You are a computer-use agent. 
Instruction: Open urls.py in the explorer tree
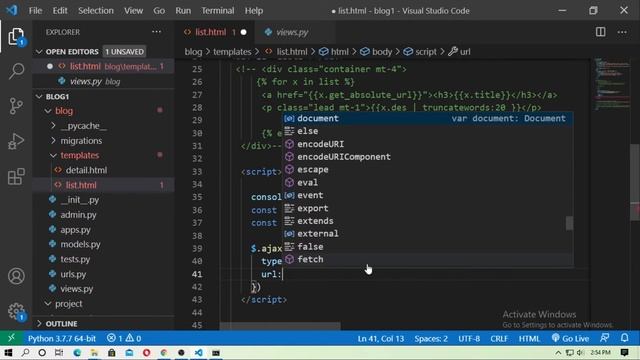pyautogui.click(x=73, y=274)
